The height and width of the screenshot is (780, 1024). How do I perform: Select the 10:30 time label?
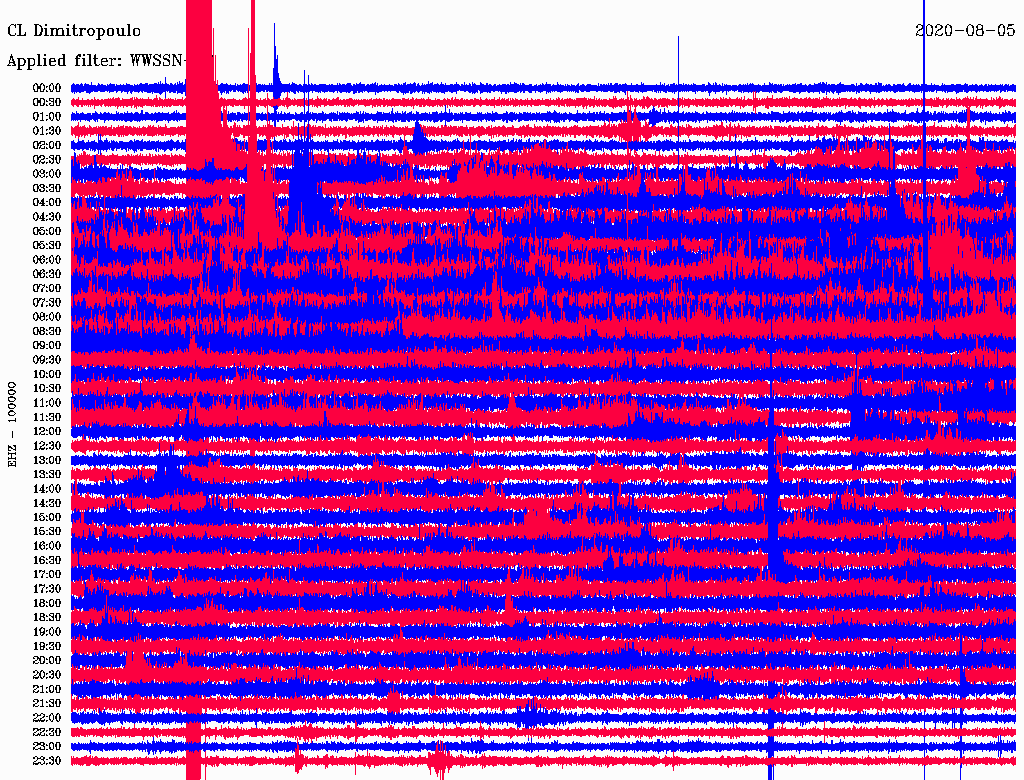(x=47, y=388)
